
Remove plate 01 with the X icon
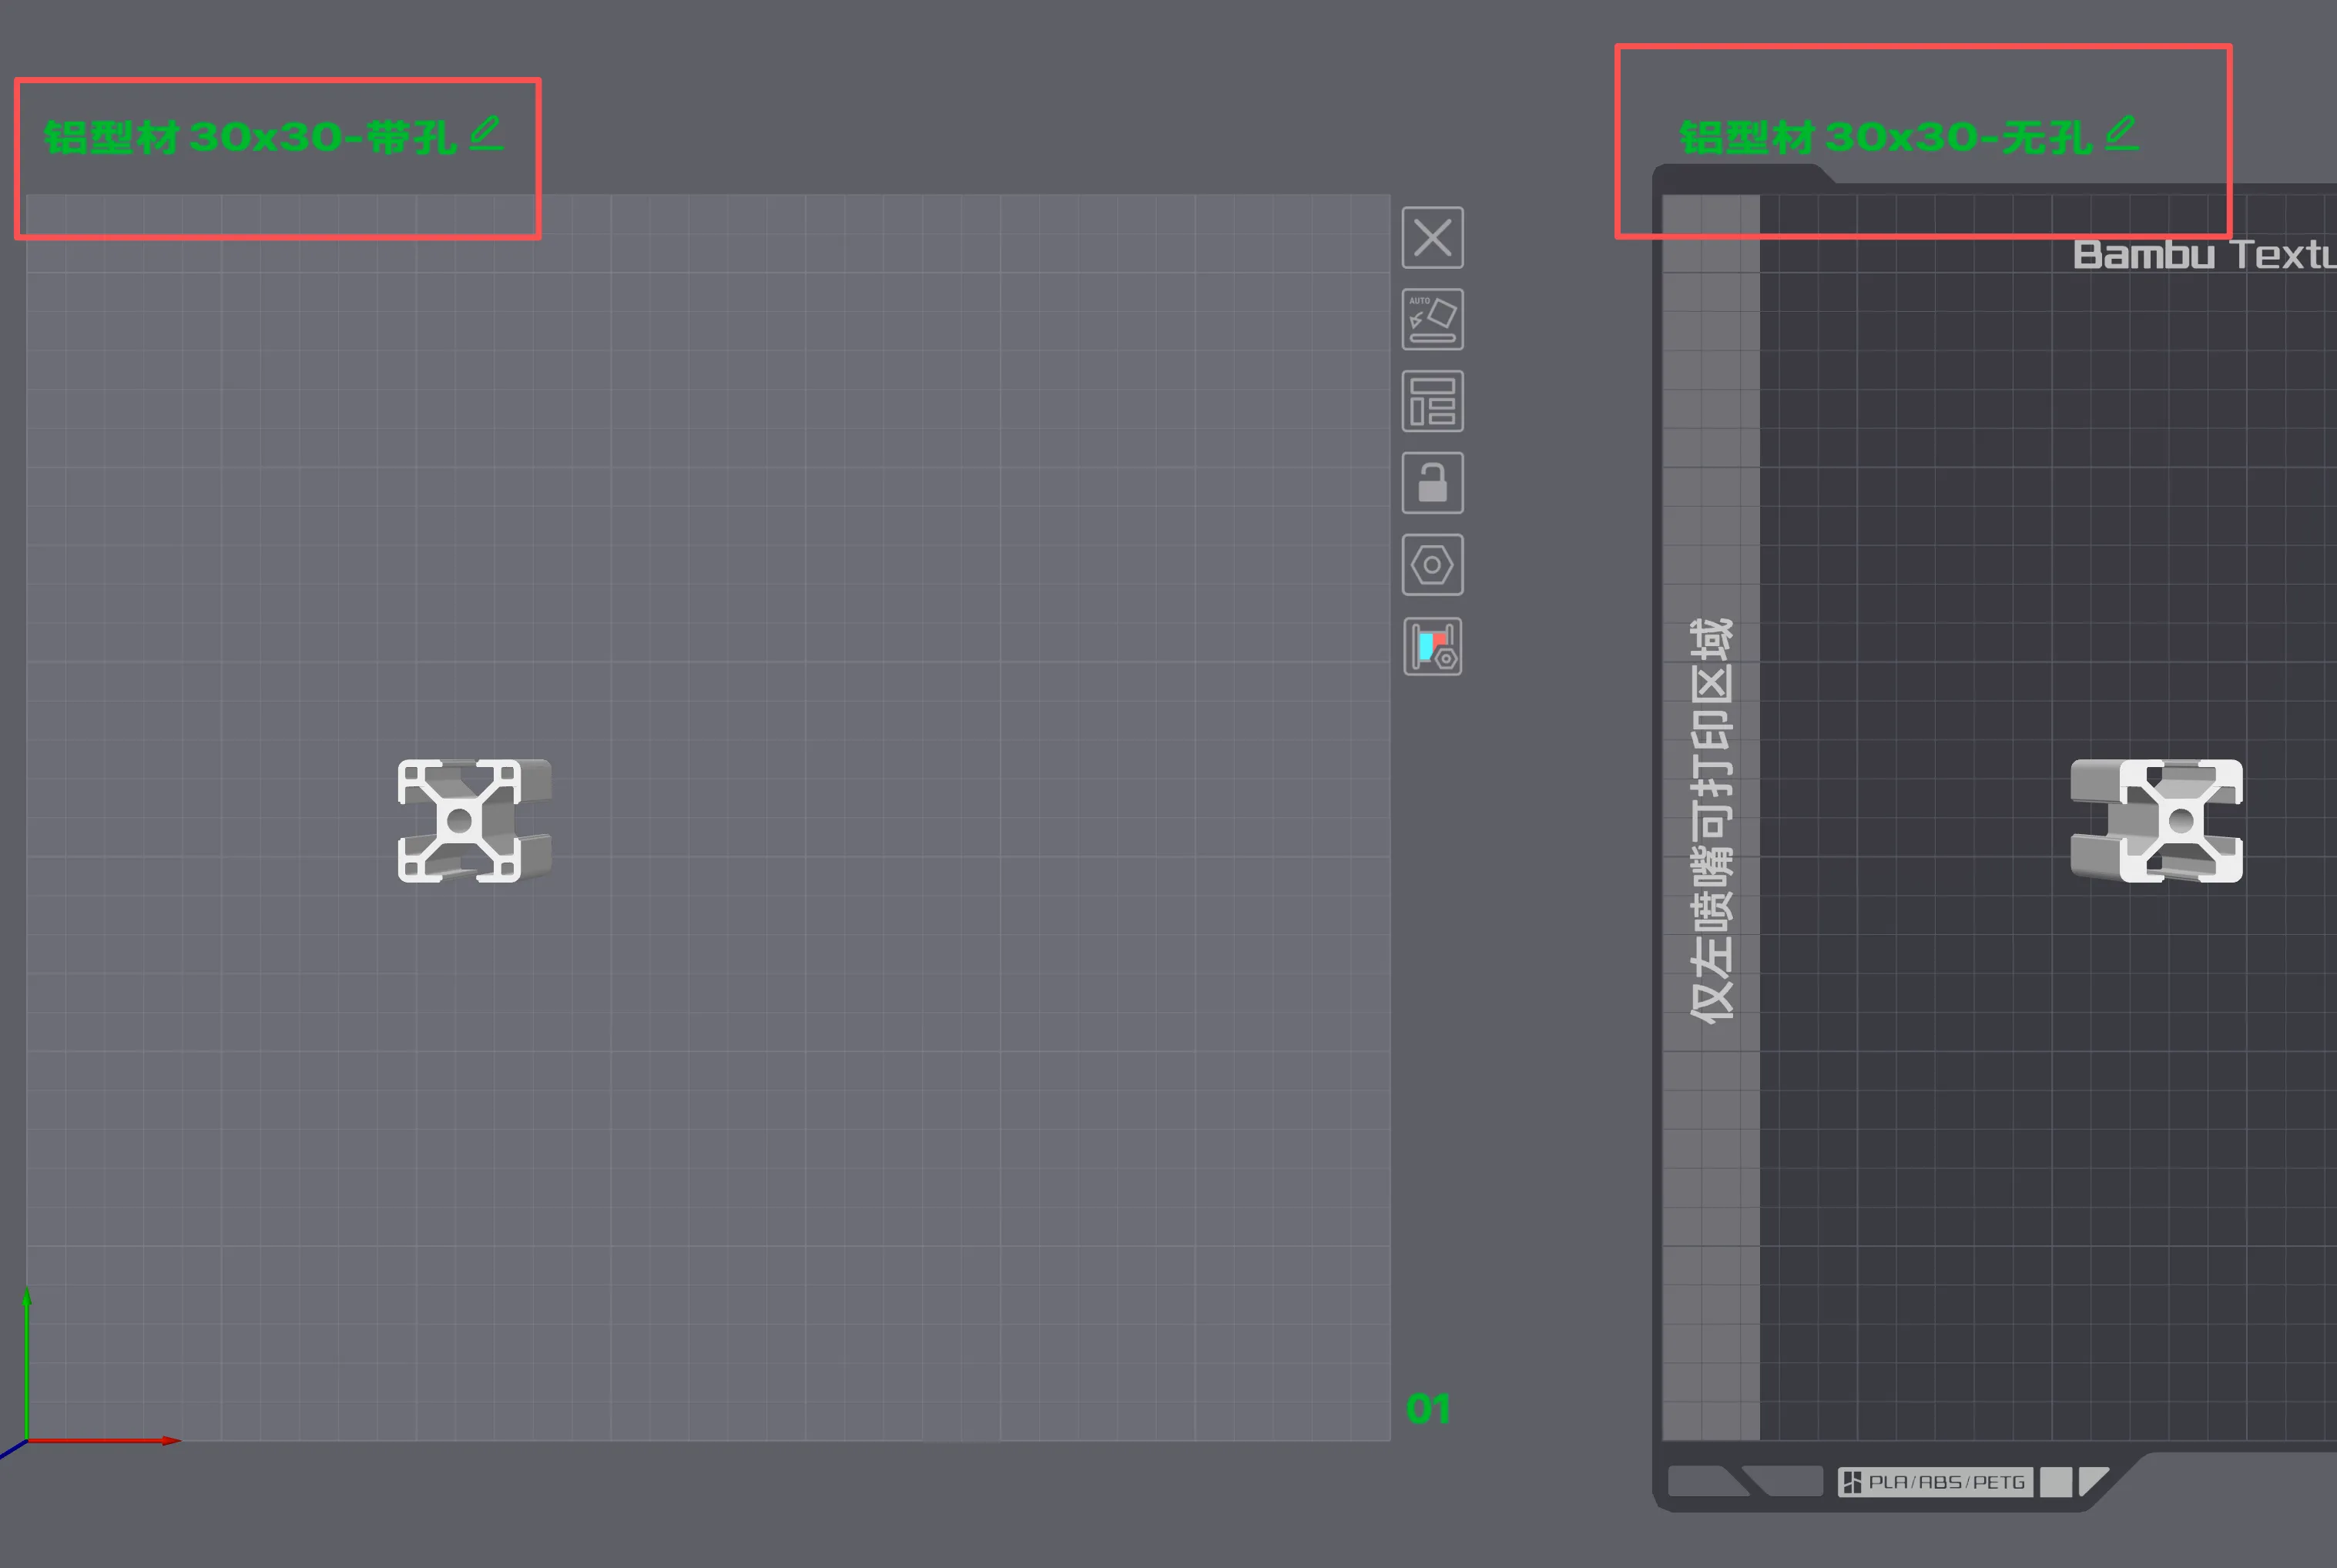[1432, 238]
